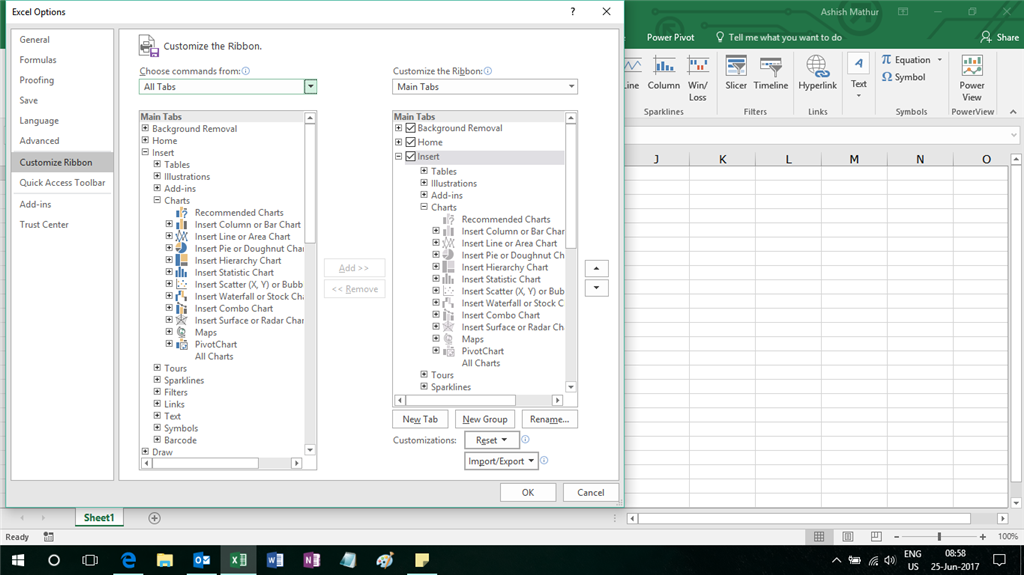The image size is (1024, 575).
Task: Click the New Group button
Action: click(485, 419)
